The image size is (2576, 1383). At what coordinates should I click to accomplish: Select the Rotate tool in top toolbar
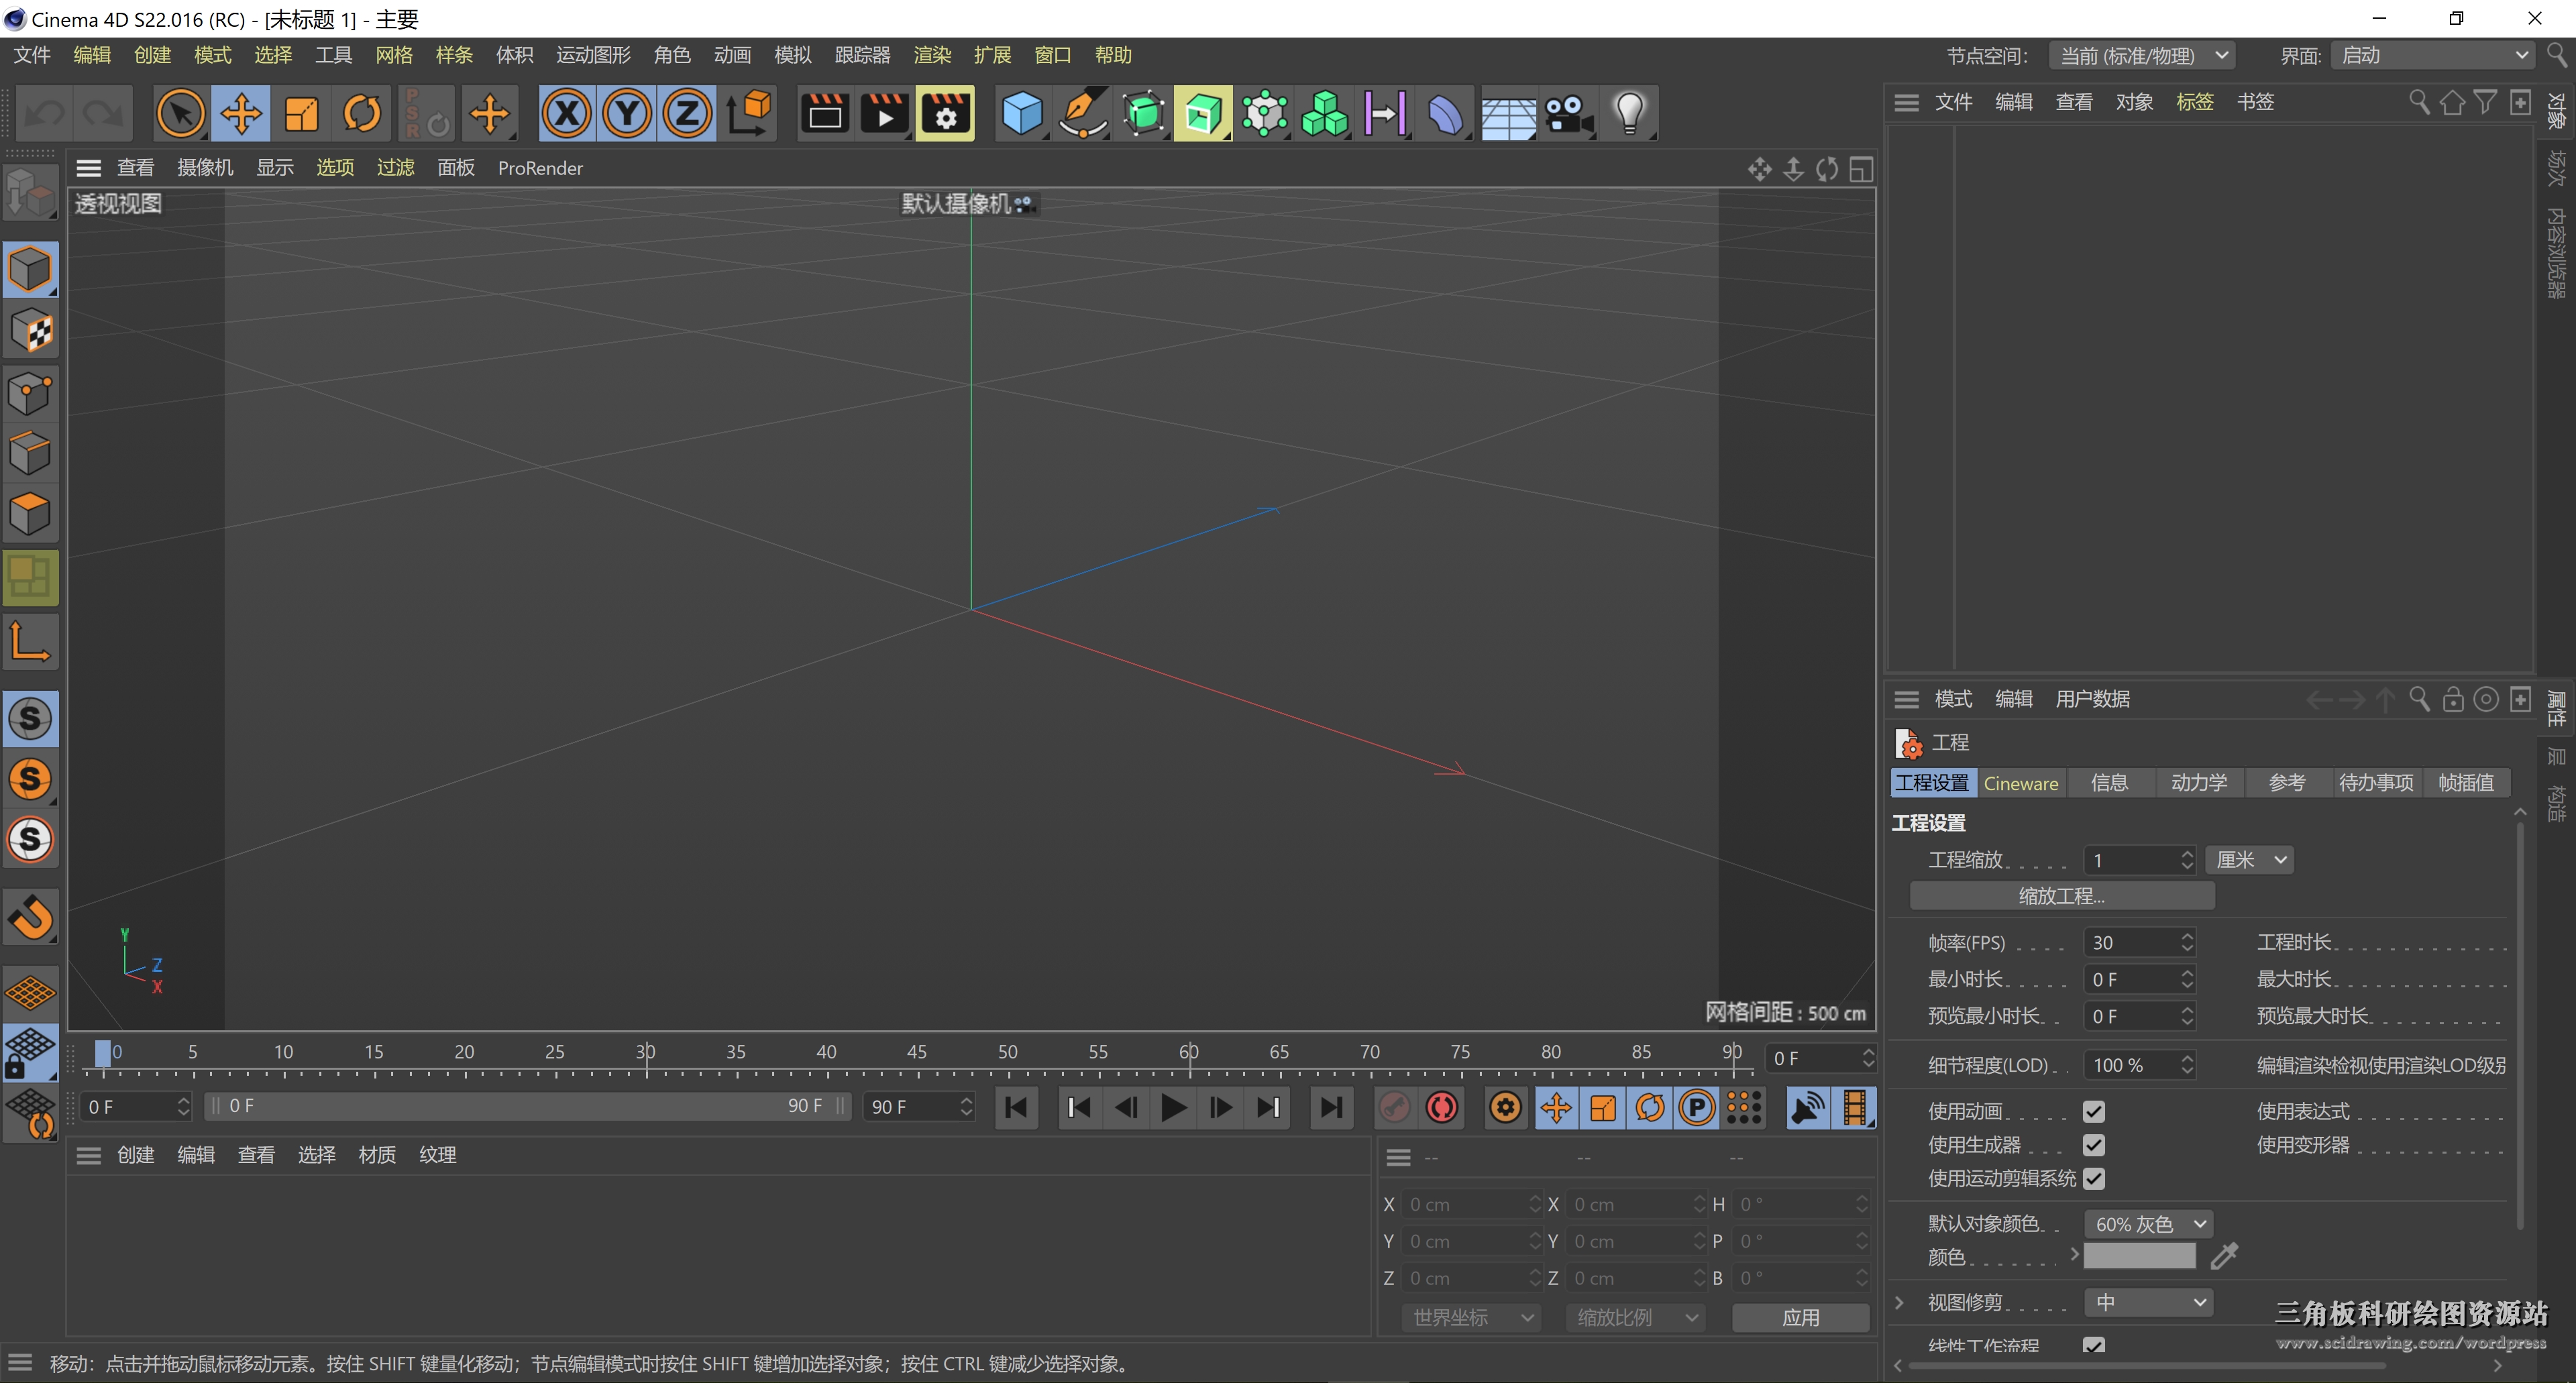tap(362, 113)
